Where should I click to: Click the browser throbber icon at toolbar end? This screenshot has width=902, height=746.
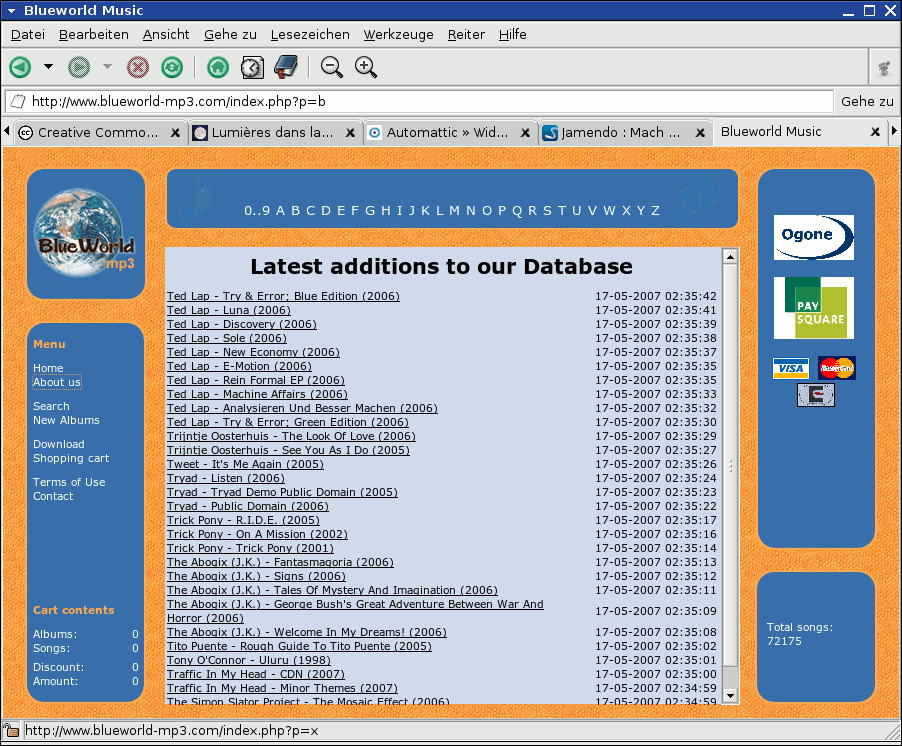pos(884,68)
